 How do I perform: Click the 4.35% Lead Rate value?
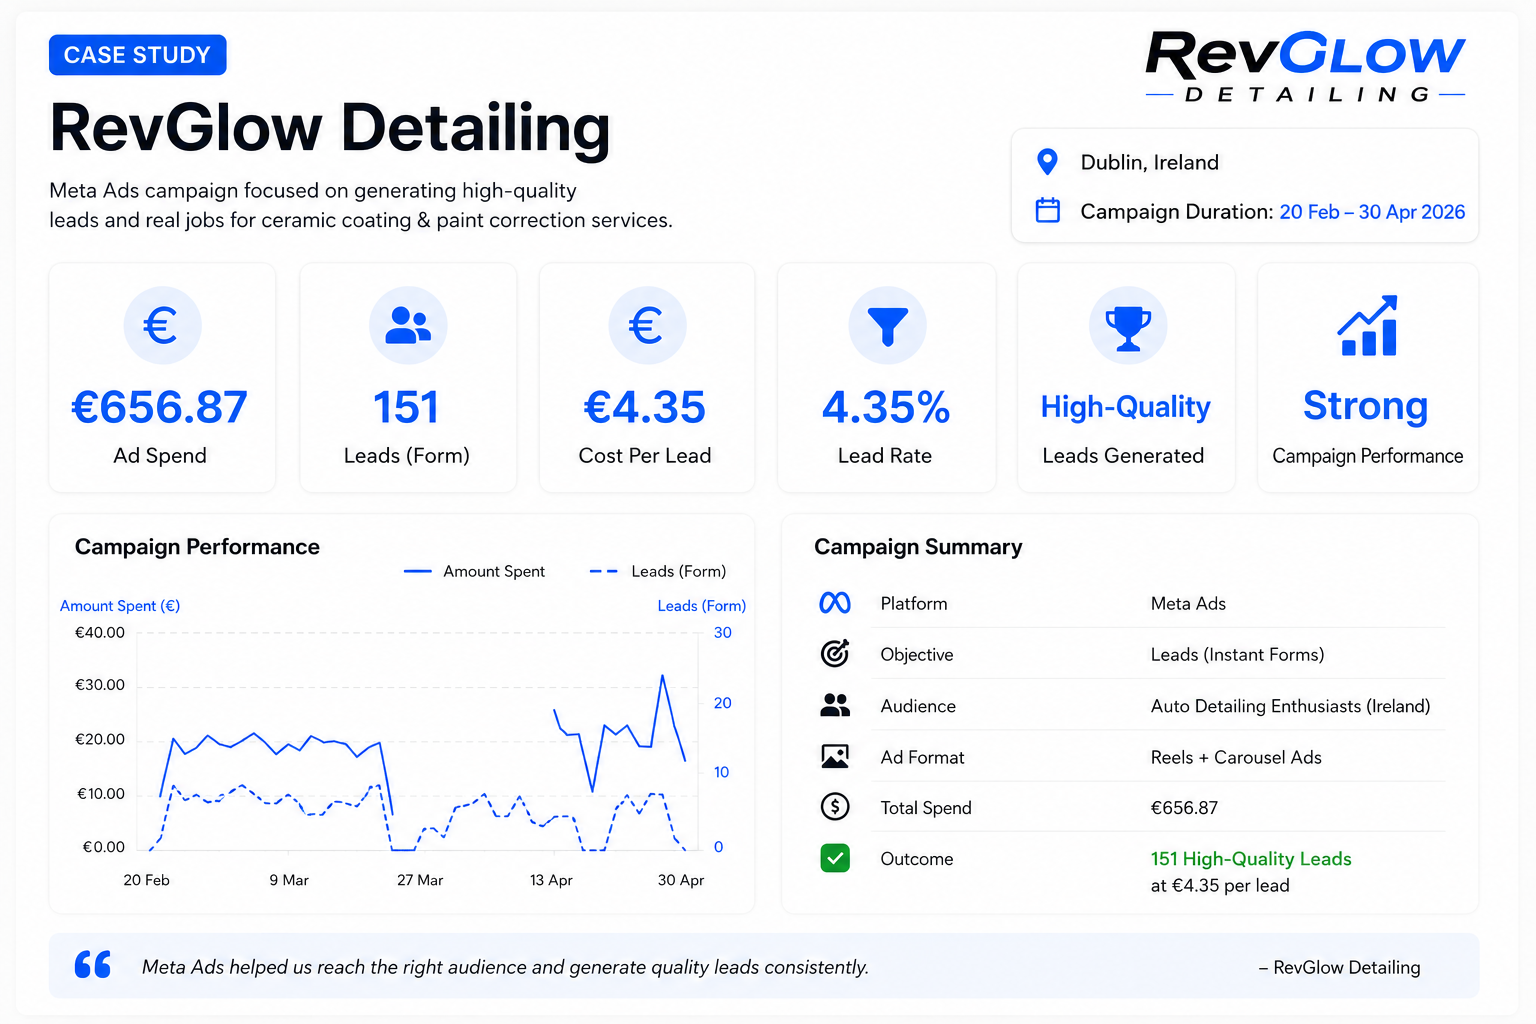[x=886, y=407]
